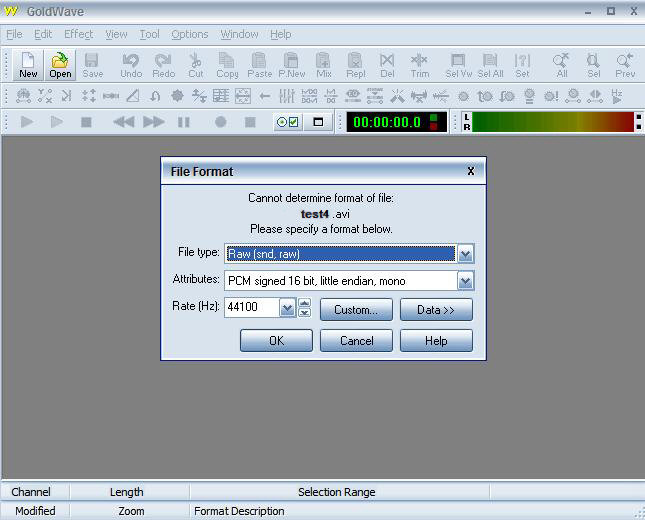
Task: Click the second (user) Play button
Action: click(57, 122)
